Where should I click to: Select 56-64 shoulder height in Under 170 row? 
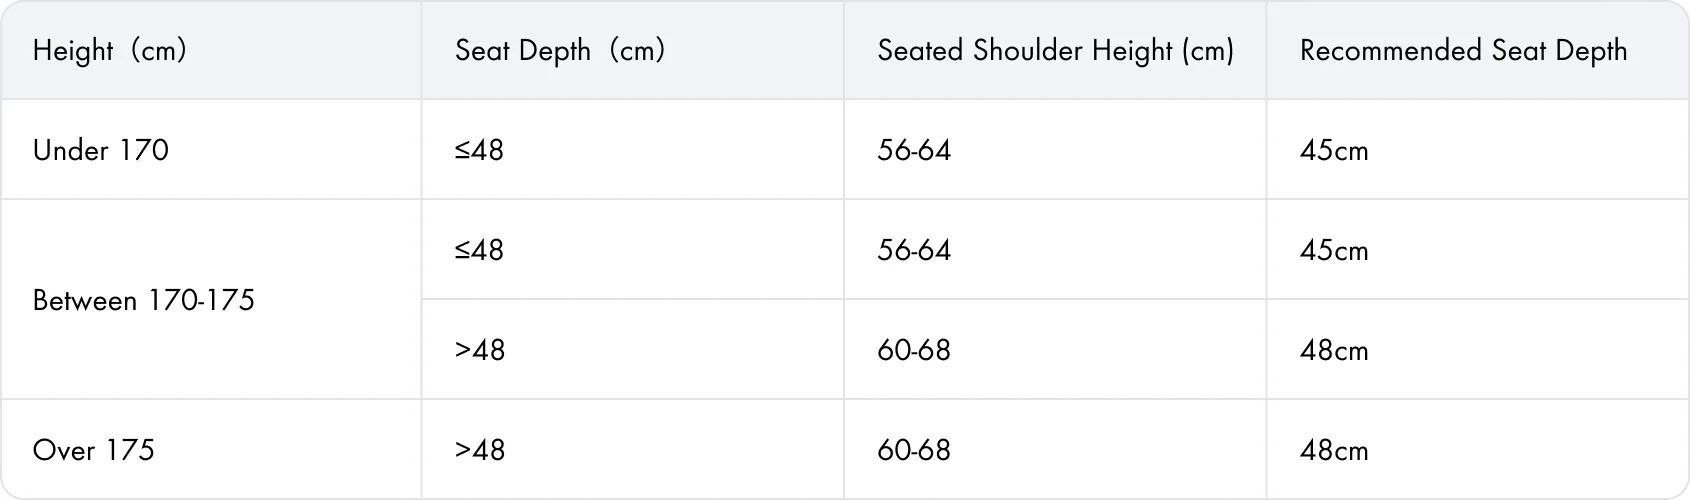pyautogui.click(x=914, y=150)
